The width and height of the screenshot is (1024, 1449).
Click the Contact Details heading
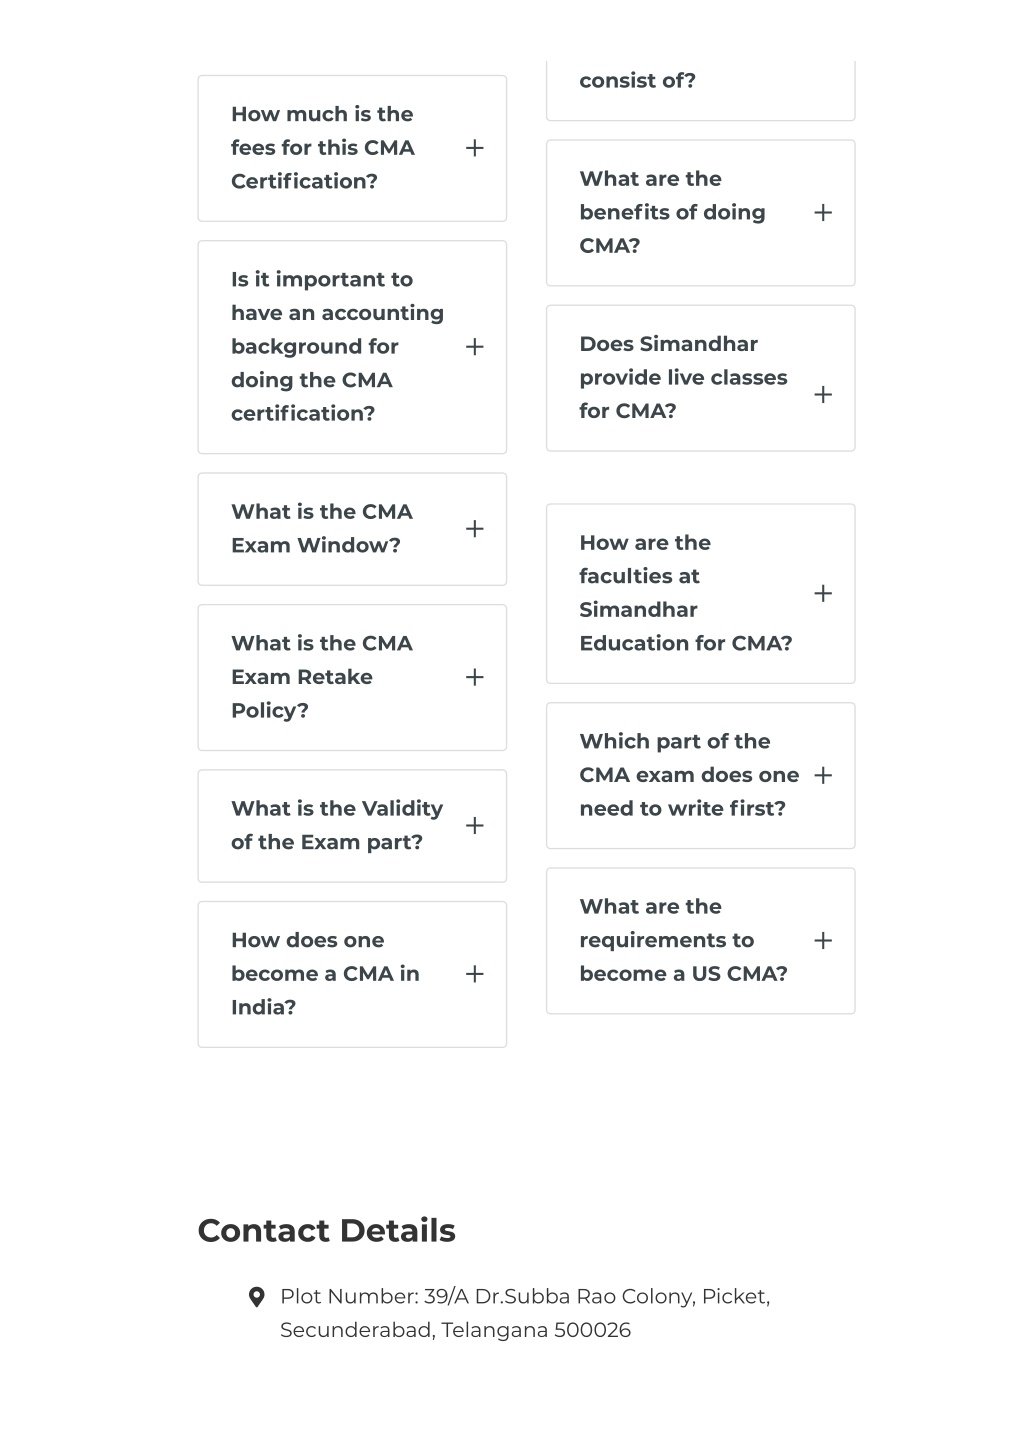(x=326, y=1230)
